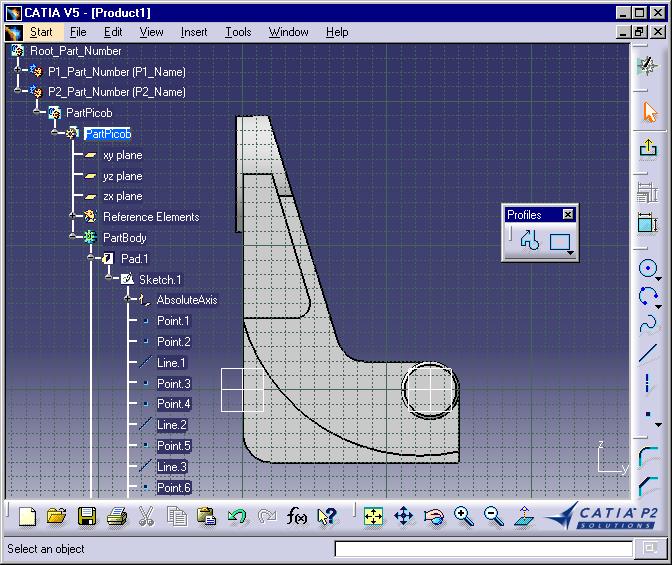Open a file with the folder icon
This screenshot has height=565, width=672.
pyautogui.click(x=57, y=516)
